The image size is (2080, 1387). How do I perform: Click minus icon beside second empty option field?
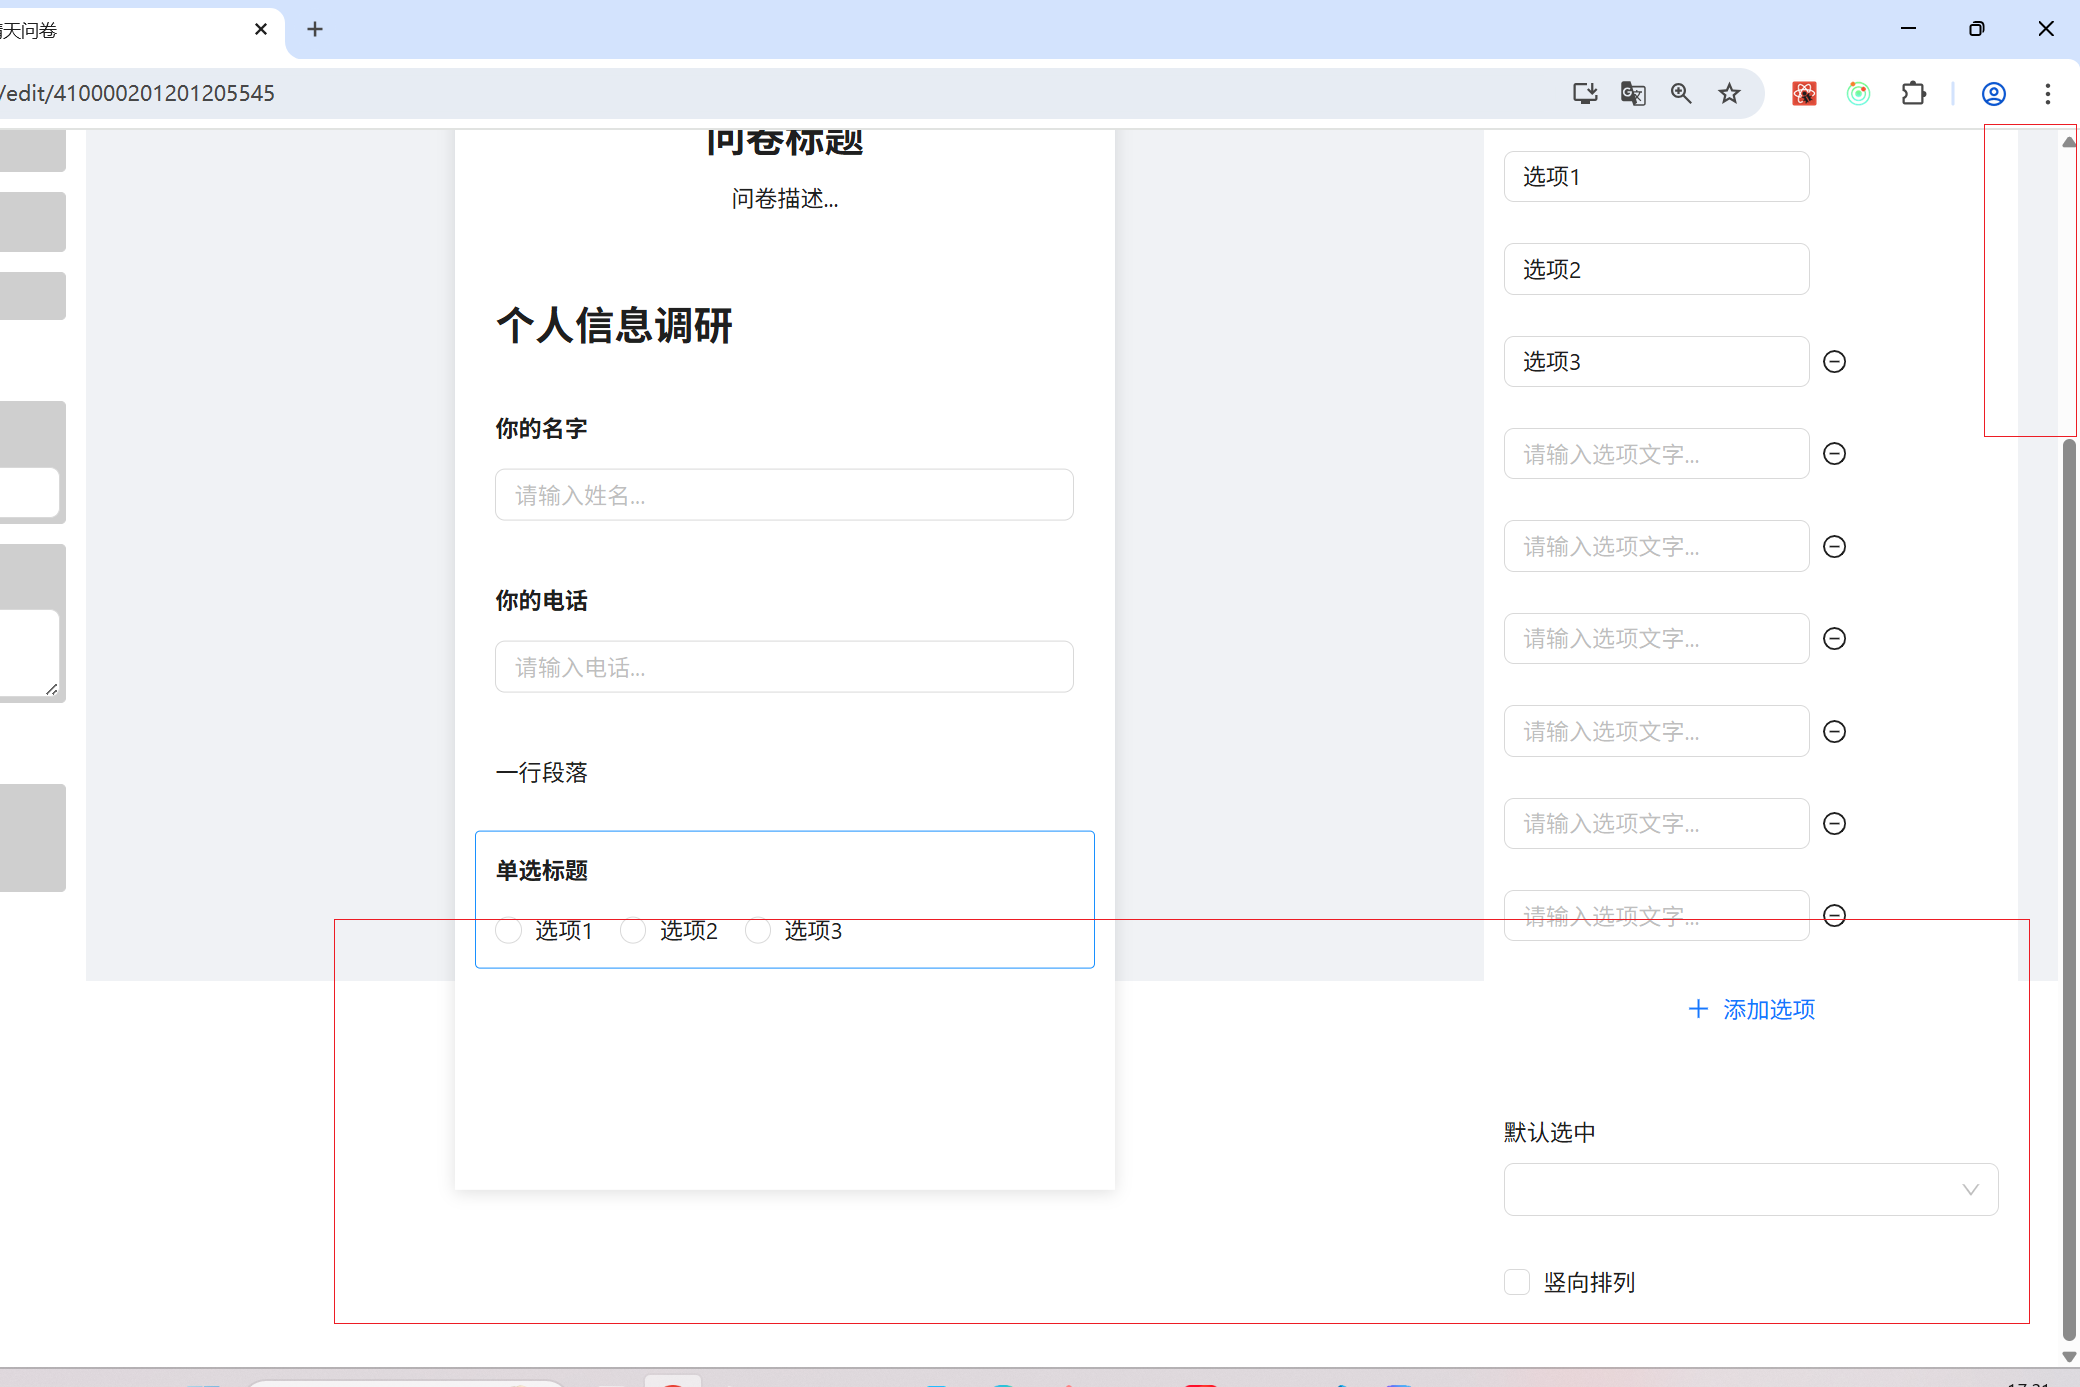pos(1834,546)
